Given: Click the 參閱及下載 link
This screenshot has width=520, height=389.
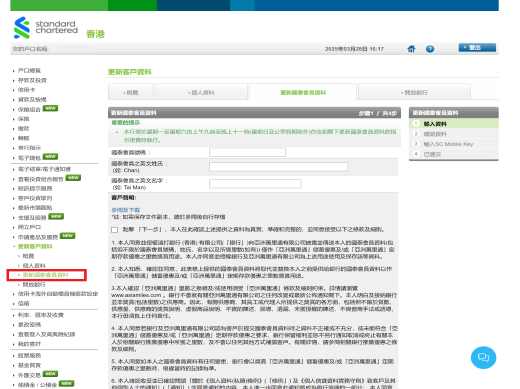Looking at the screenshot, I should coord(126,210).
